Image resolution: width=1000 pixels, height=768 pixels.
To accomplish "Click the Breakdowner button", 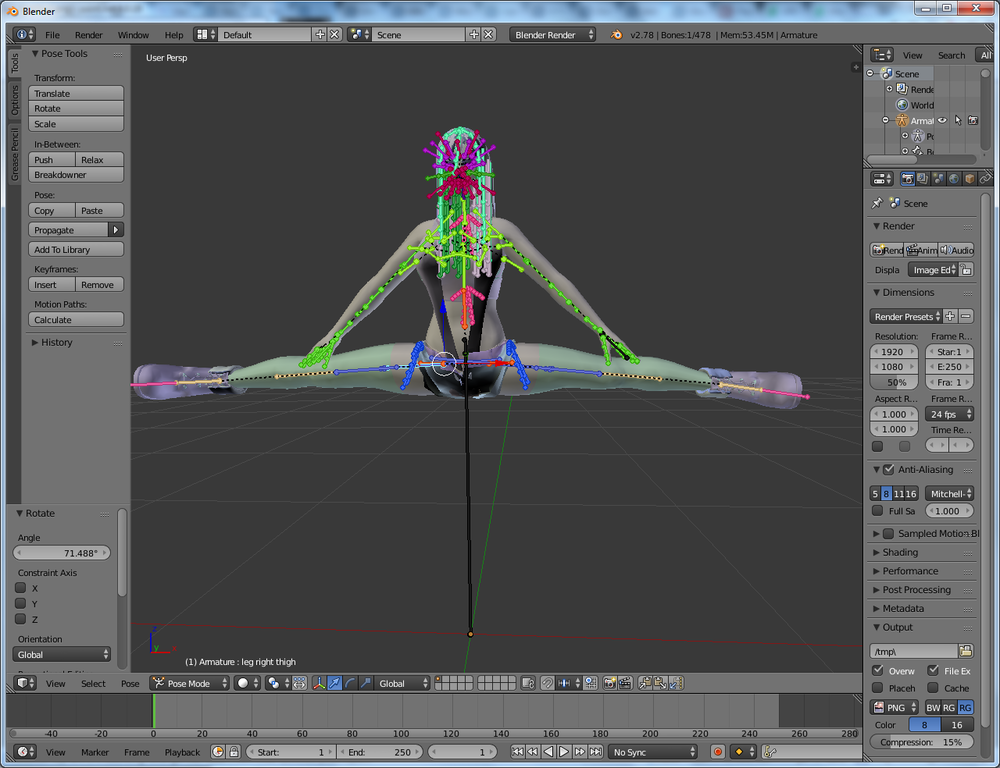I will click(76, 175).
